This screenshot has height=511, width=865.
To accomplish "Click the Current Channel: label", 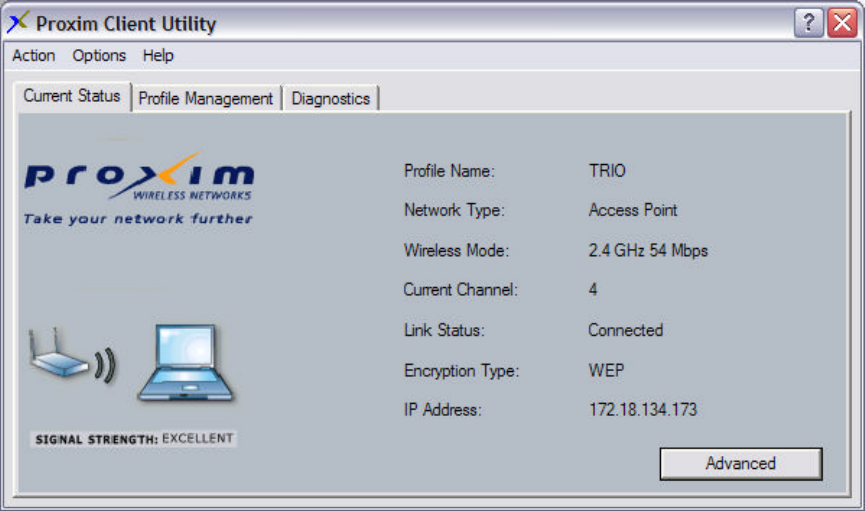I will [x=461, y=290].
